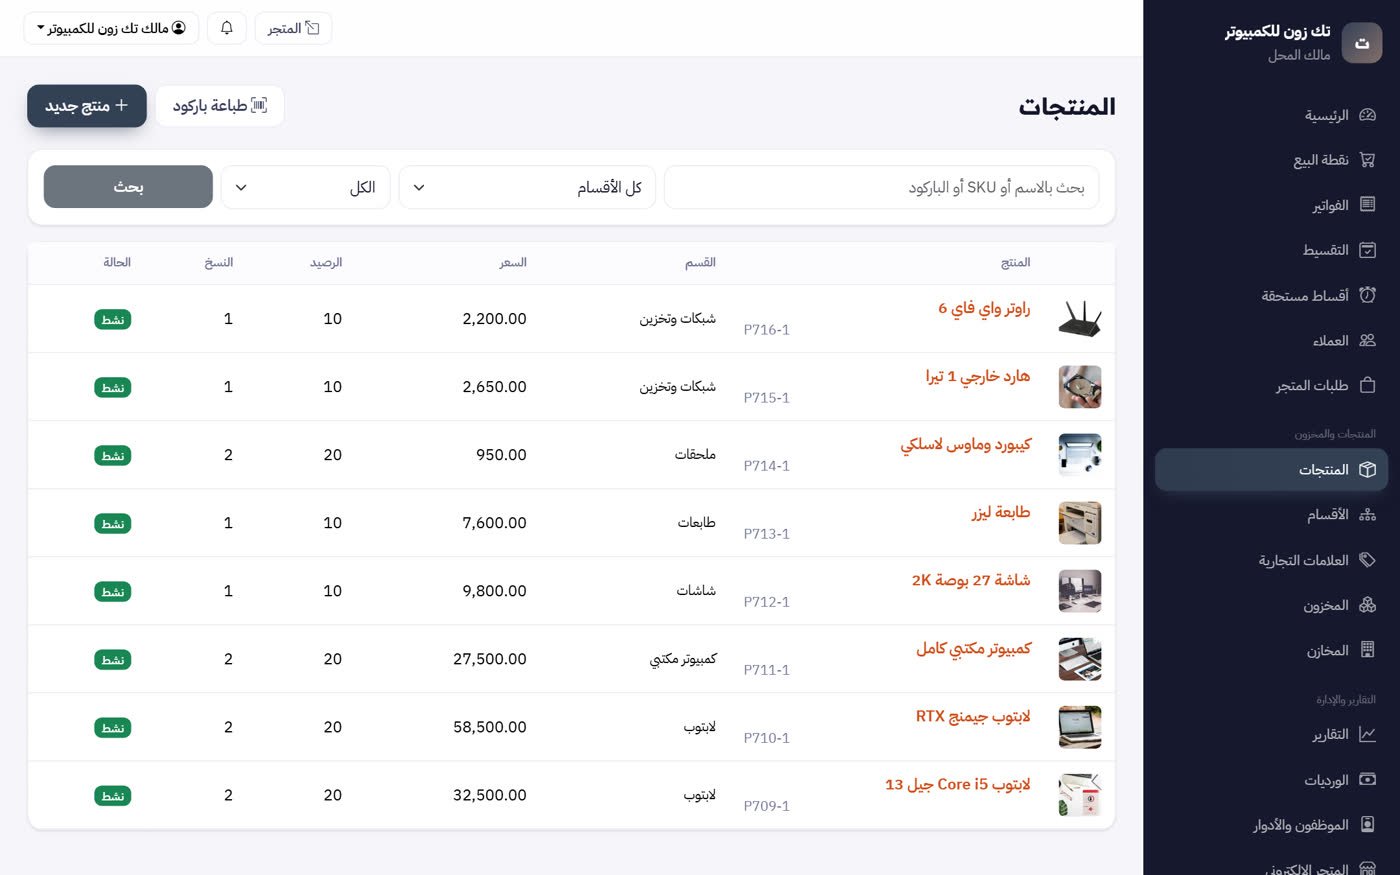The height and width of the screenshot is (875, 1400).
Task: Open الموظفون والأدوار staff icon
Action: coord(1367,825)
